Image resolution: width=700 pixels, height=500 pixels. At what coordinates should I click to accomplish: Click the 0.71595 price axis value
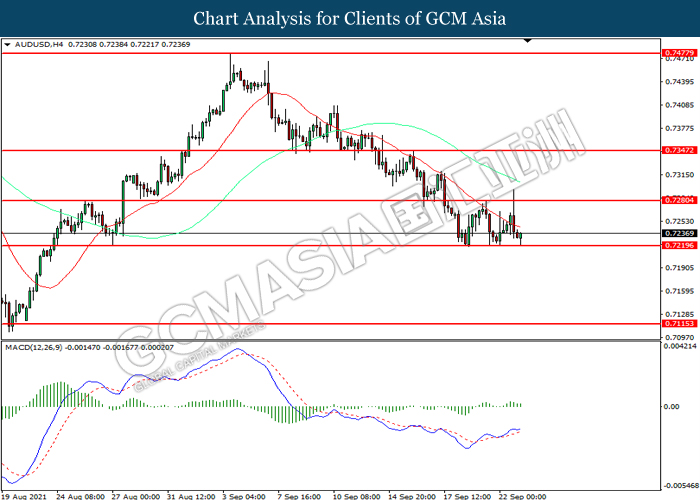(679, 291)
